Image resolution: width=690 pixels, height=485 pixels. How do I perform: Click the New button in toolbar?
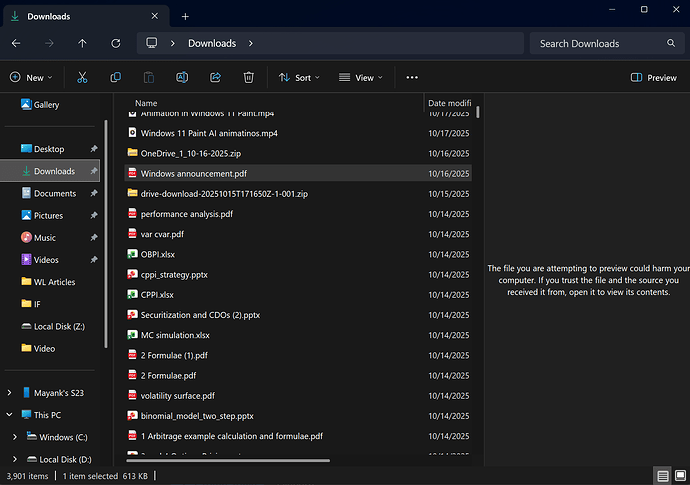click(30, 77)
